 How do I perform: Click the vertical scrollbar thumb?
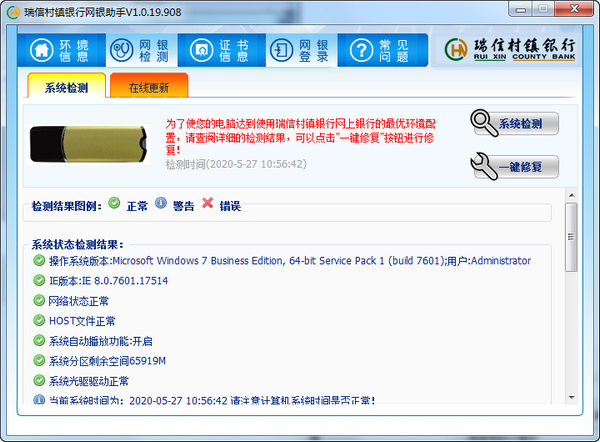(x=571, y=237)
